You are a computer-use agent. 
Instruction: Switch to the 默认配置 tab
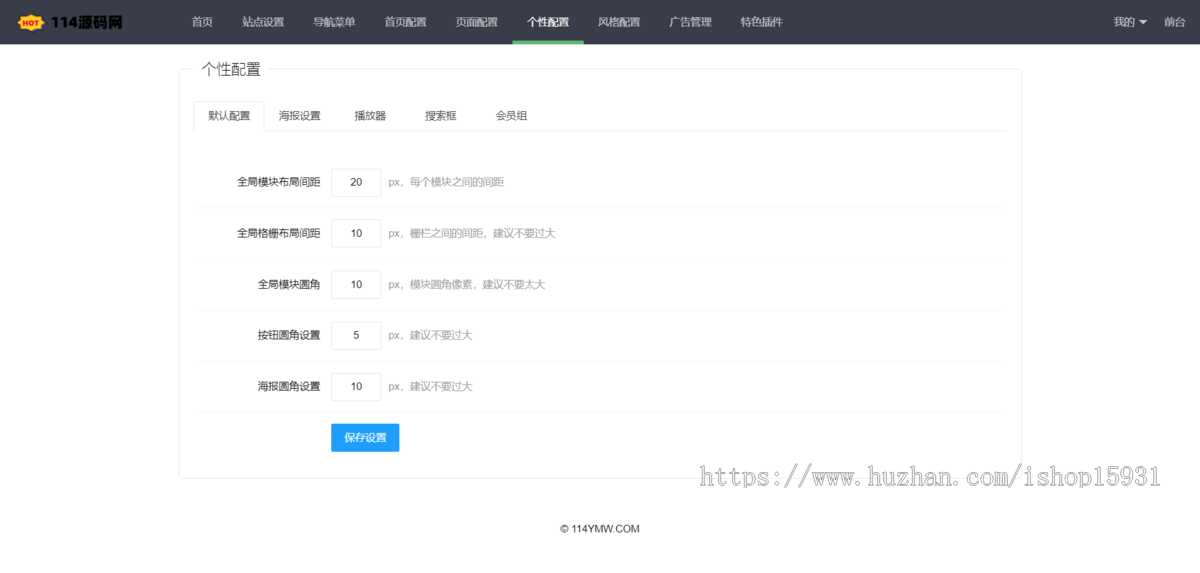point(229,116)
